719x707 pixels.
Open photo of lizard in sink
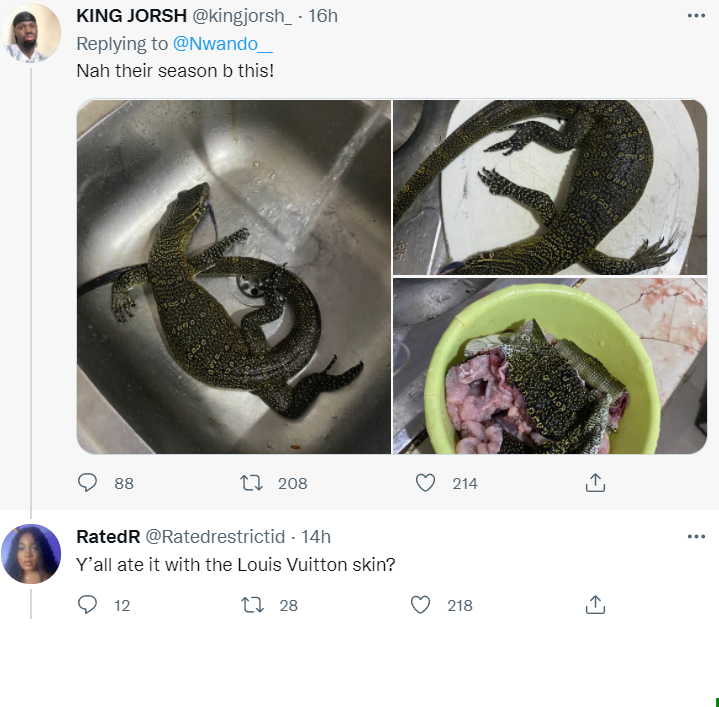click(234, 277)
